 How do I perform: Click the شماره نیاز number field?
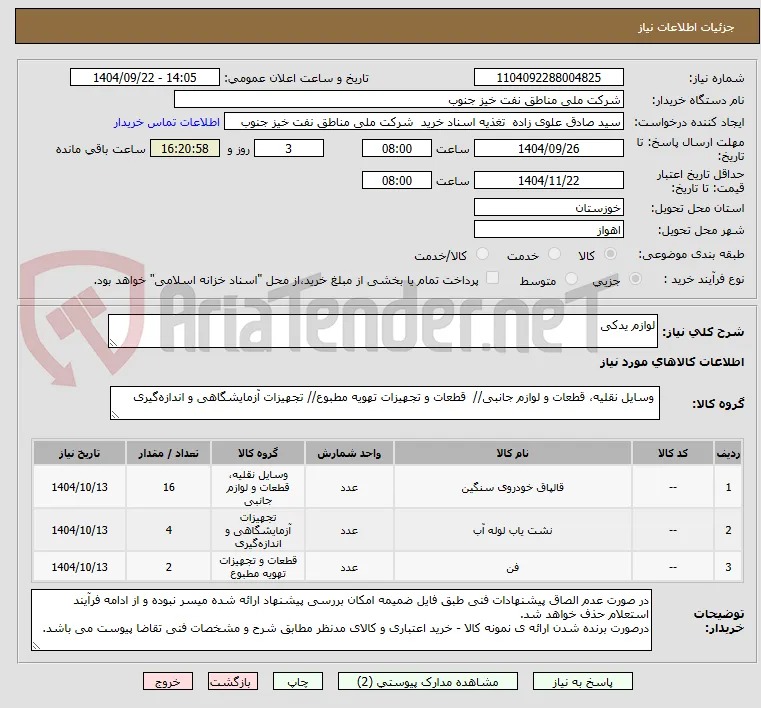[x=548, y=78]
